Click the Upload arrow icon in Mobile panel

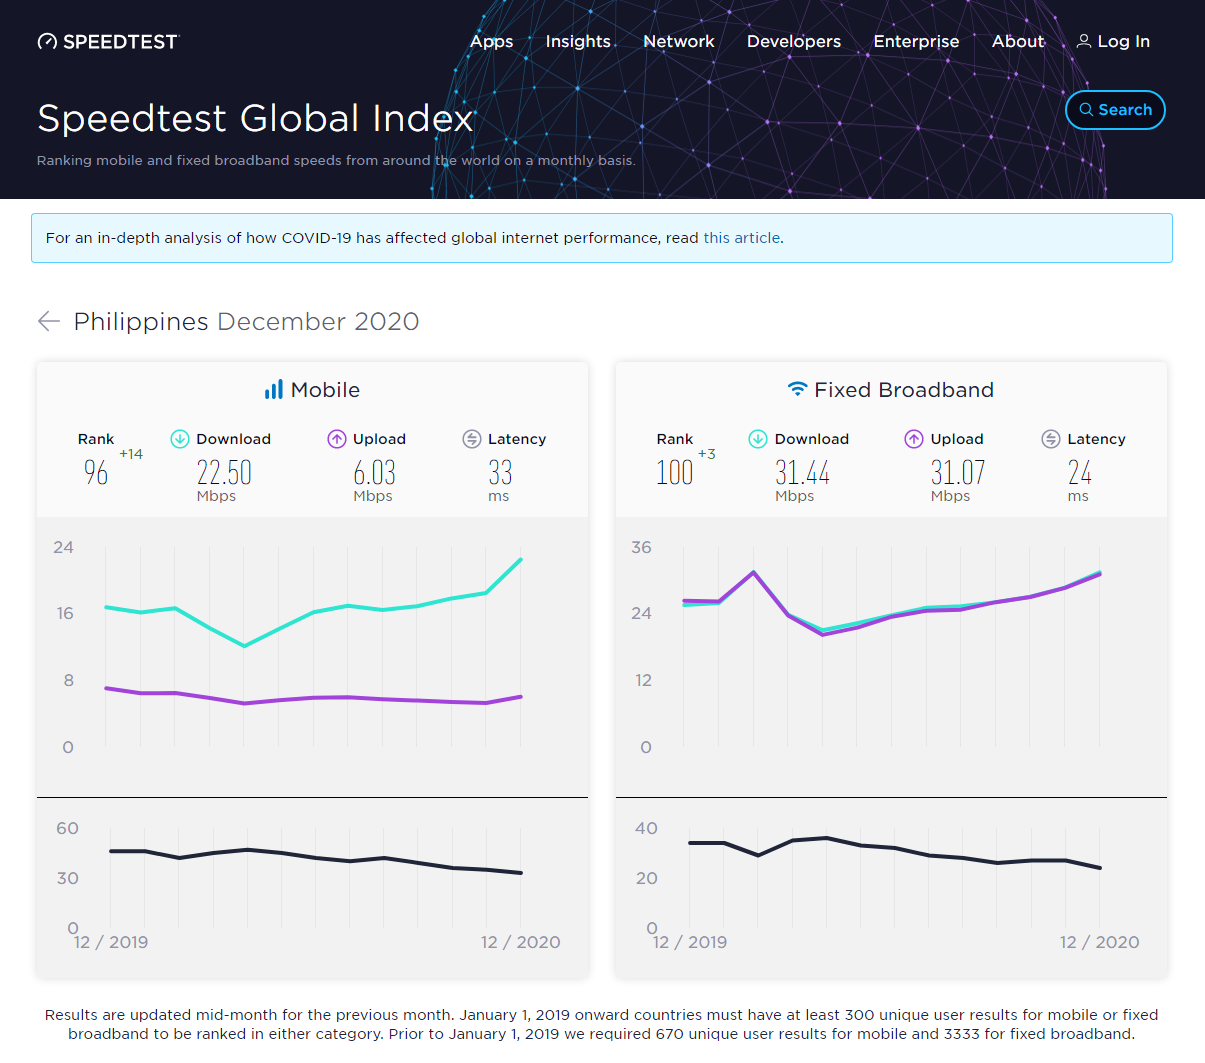pos(336,438)
